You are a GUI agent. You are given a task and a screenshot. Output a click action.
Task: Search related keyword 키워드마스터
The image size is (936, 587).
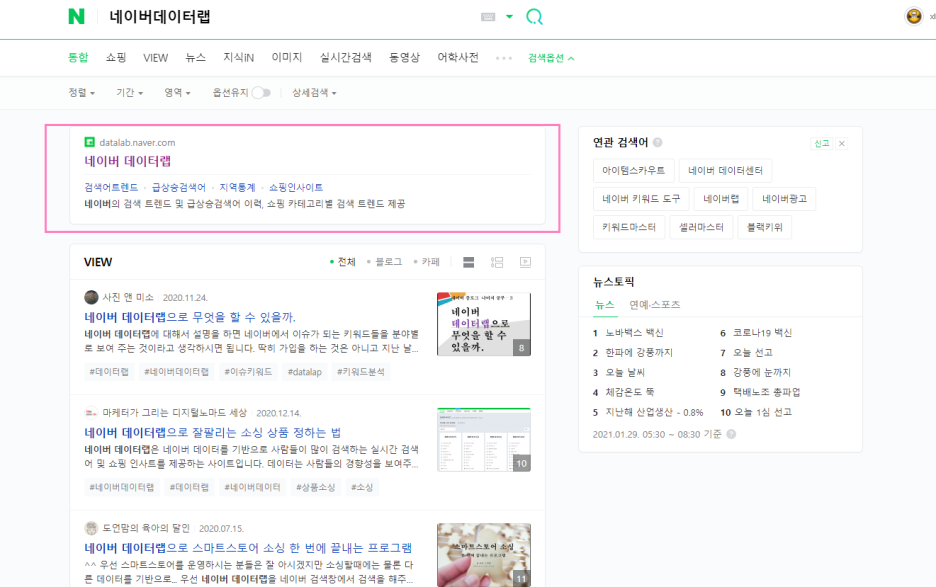pos(629,227)
